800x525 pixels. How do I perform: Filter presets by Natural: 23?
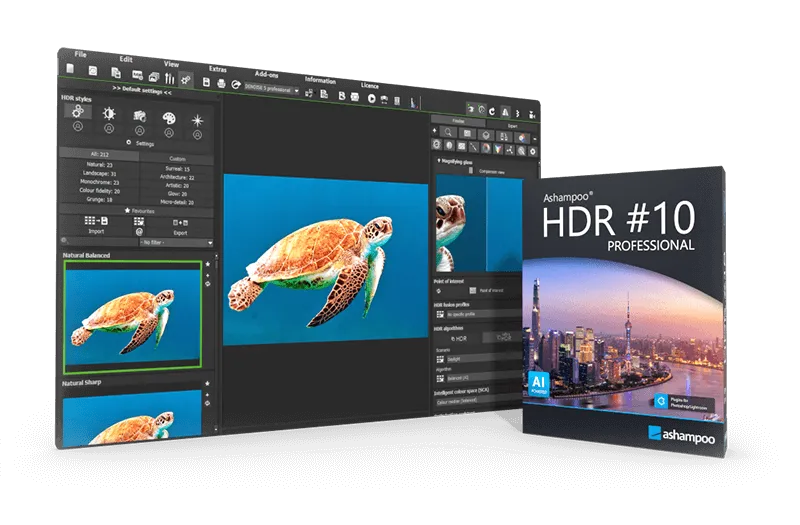tap(99, 165)
